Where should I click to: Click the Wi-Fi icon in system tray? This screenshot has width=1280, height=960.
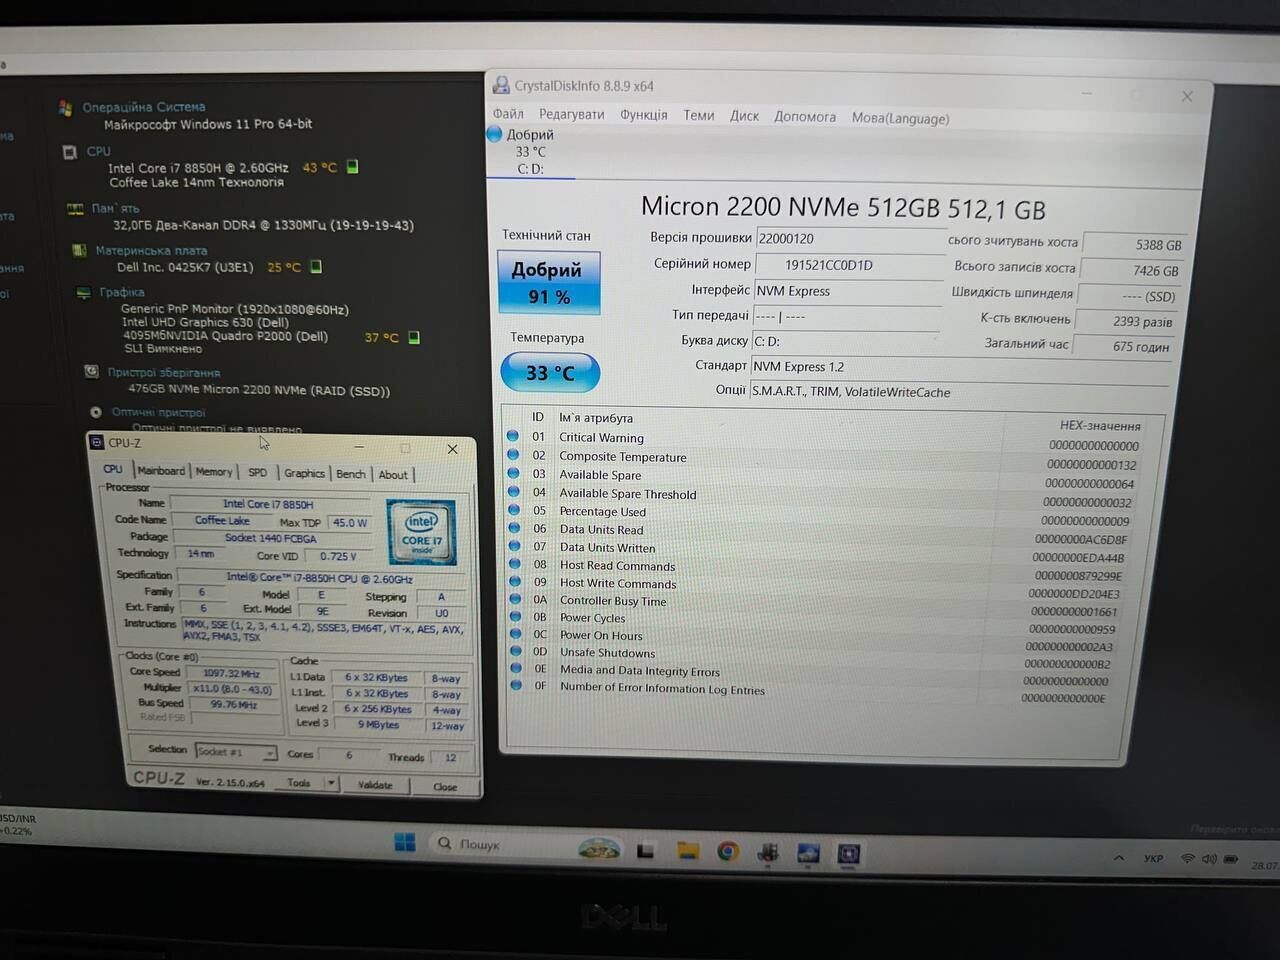coord(1188,858)
